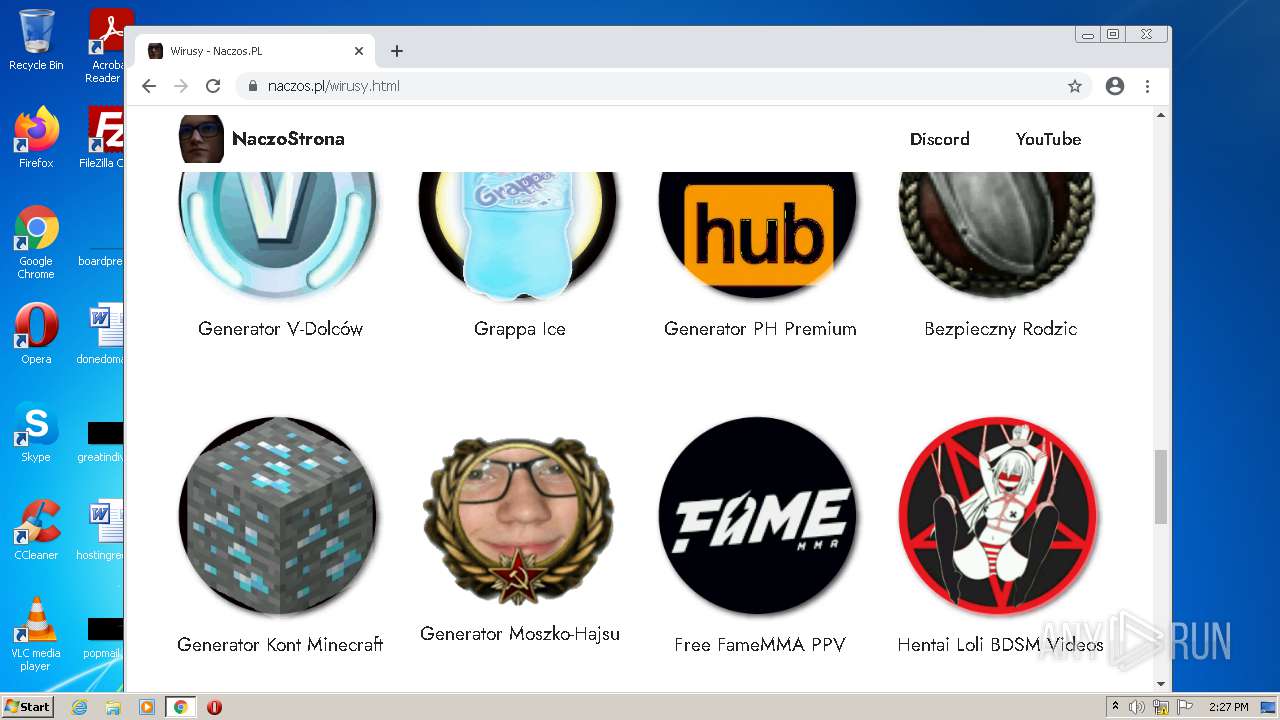1280x720 pixels.
Task: Open the Firefox desktop shortcut
Action: point(36,138)
